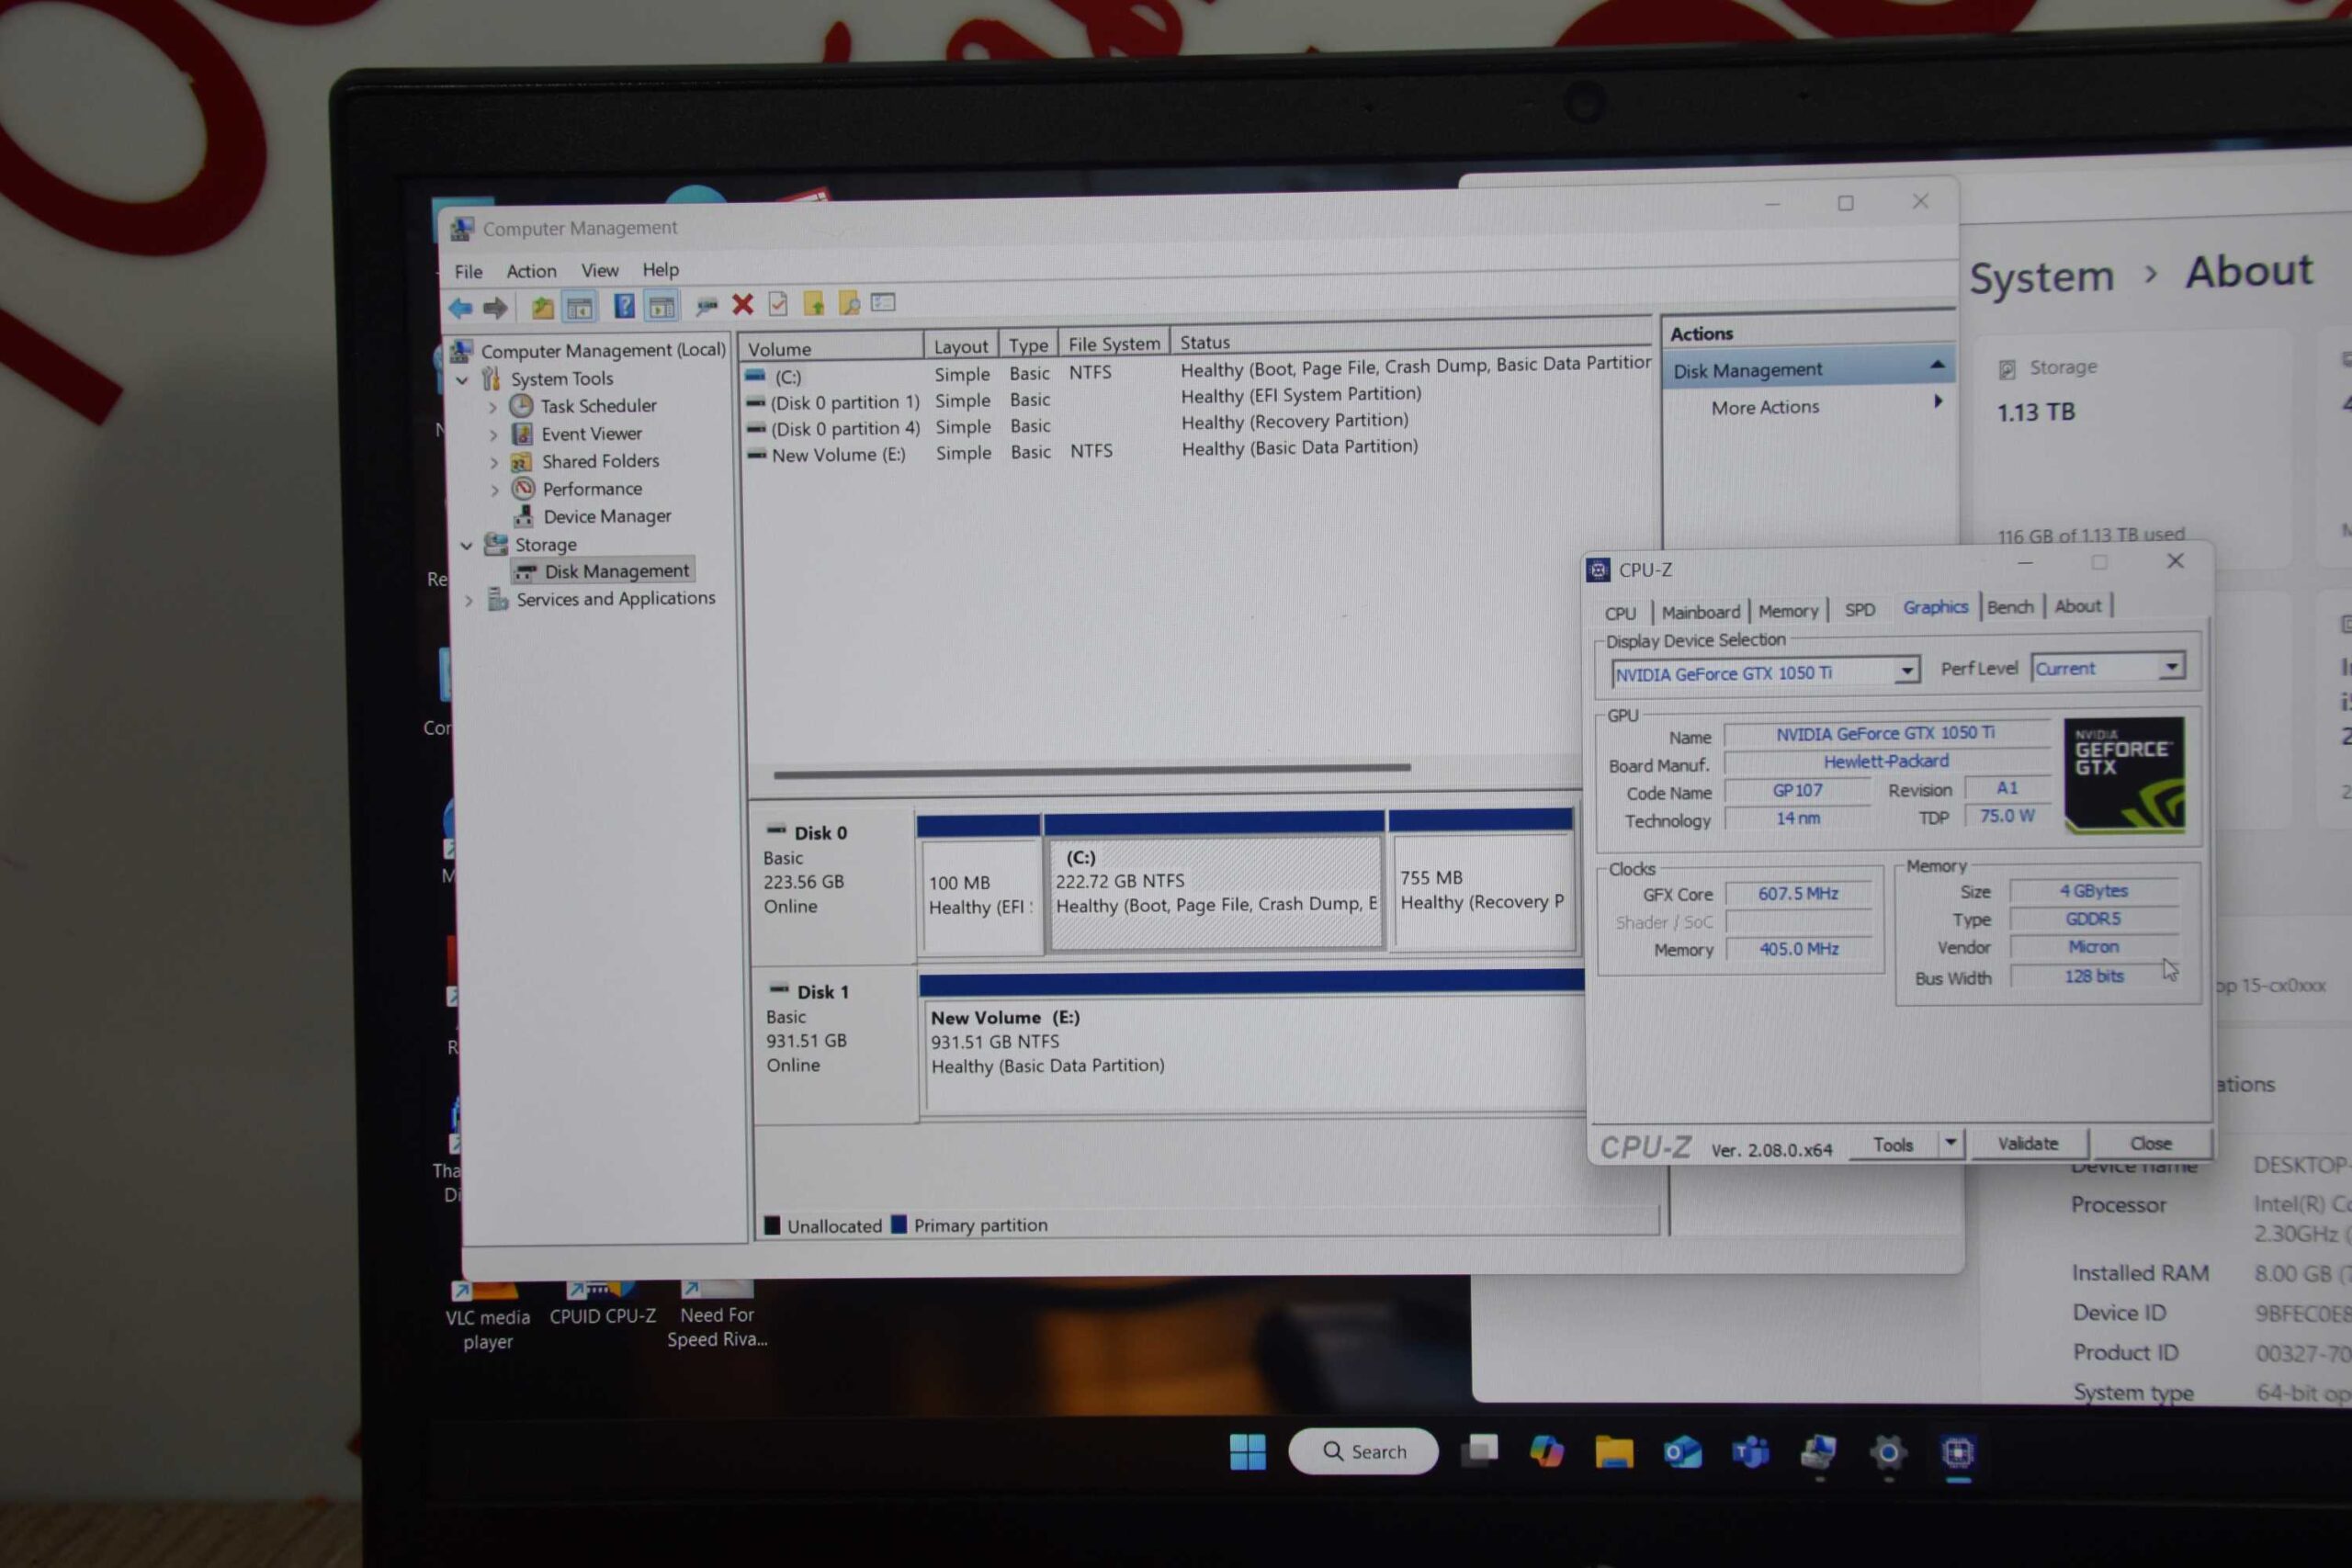Click the blue Help question mark icon
This screenshot has width=2352, height=1568.
point(624,306)
